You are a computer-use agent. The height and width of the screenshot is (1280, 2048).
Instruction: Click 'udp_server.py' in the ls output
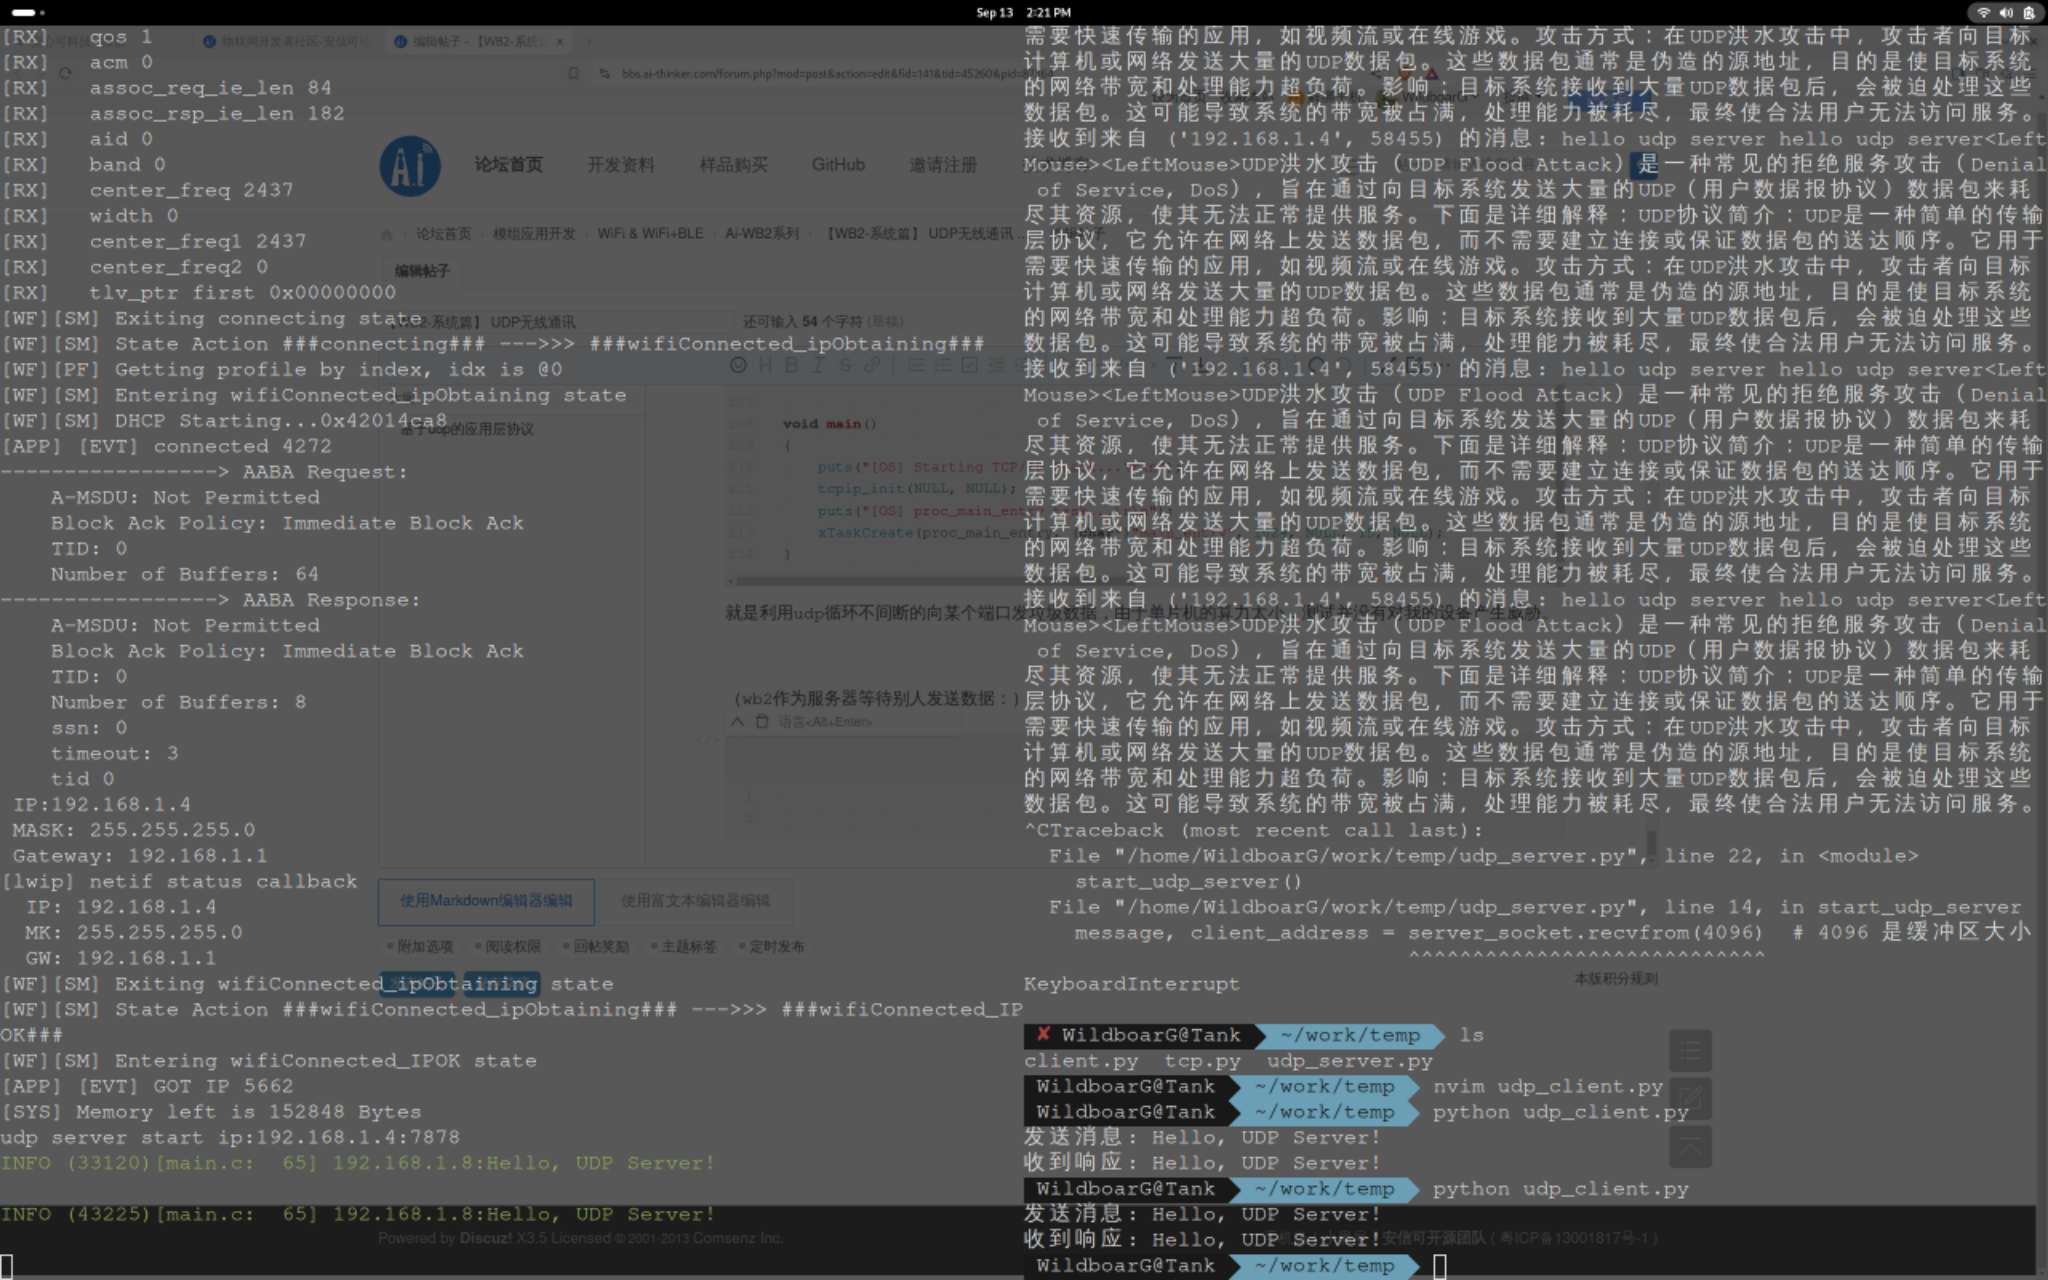click(x=1349, y=1061)
